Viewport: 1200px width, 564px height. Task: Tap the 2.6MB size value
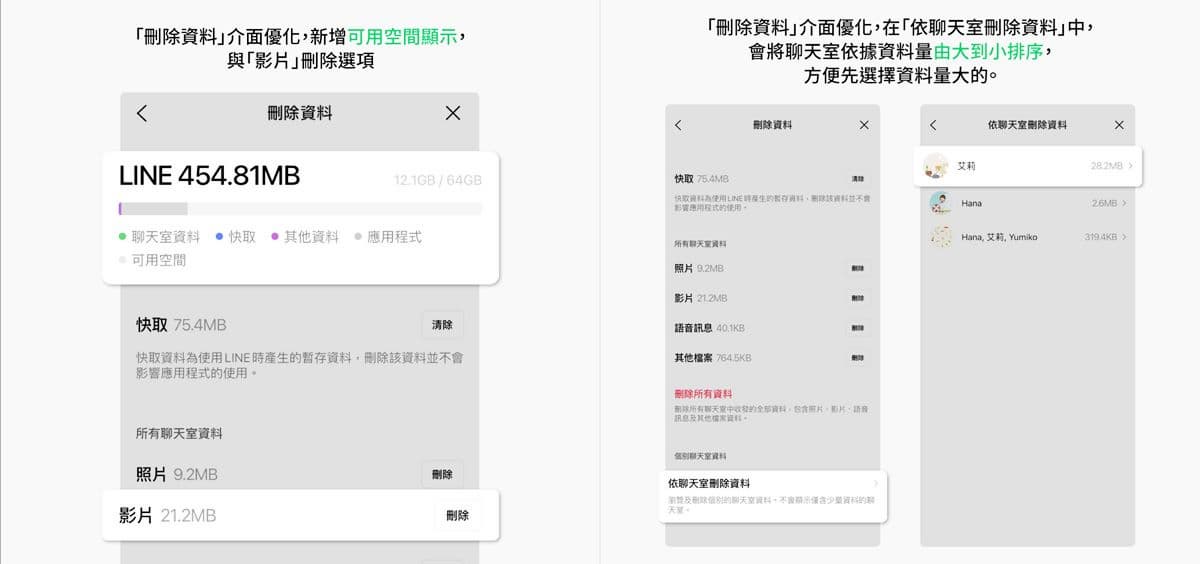(x=1104, y=203)
